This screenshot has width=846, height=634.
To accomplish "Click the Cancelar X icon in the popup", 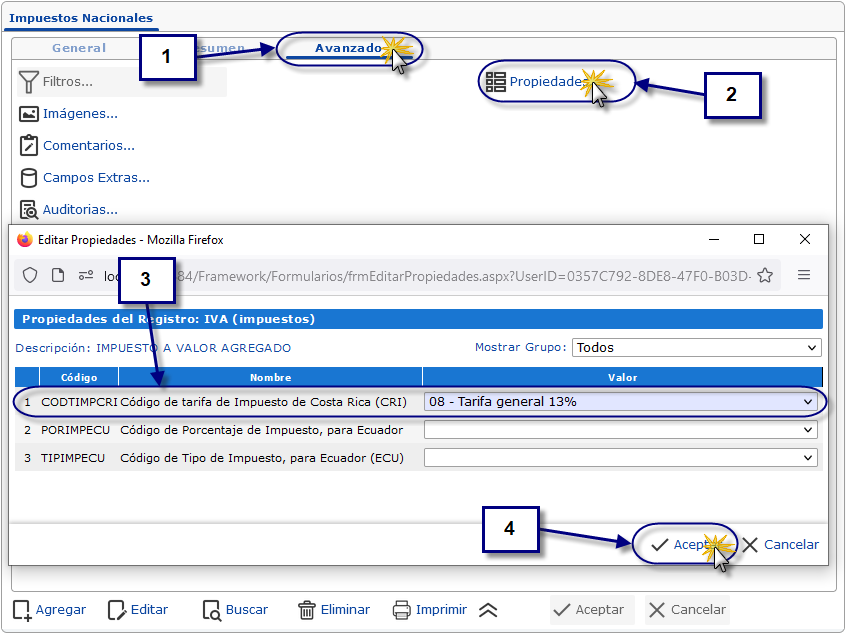I will tap(750, 545).
